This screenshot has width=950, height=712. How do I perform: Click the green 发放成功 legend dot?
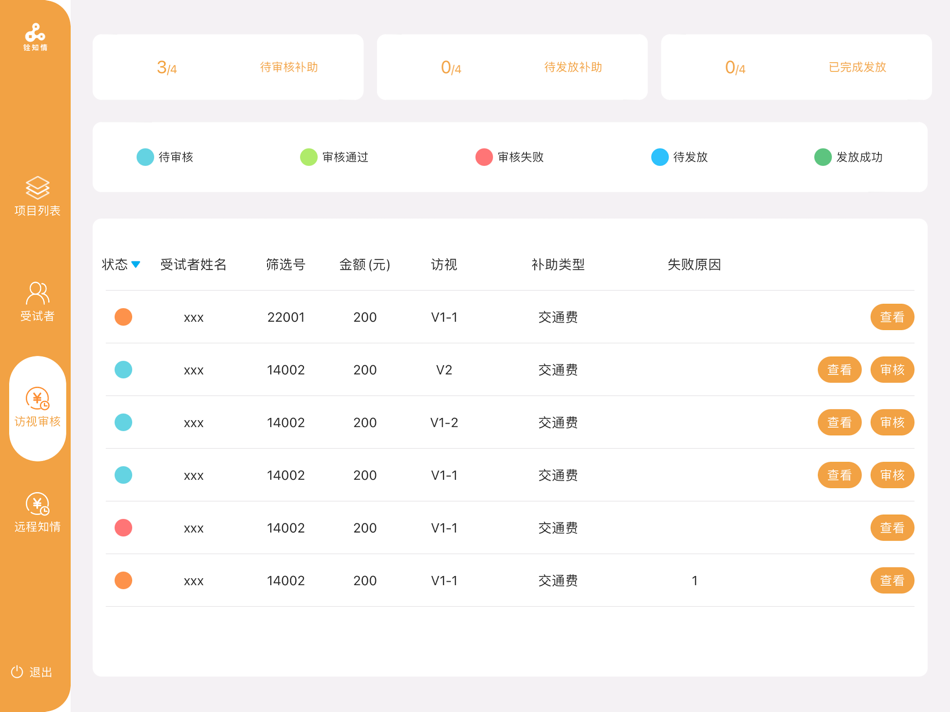[x=822, y=157]
